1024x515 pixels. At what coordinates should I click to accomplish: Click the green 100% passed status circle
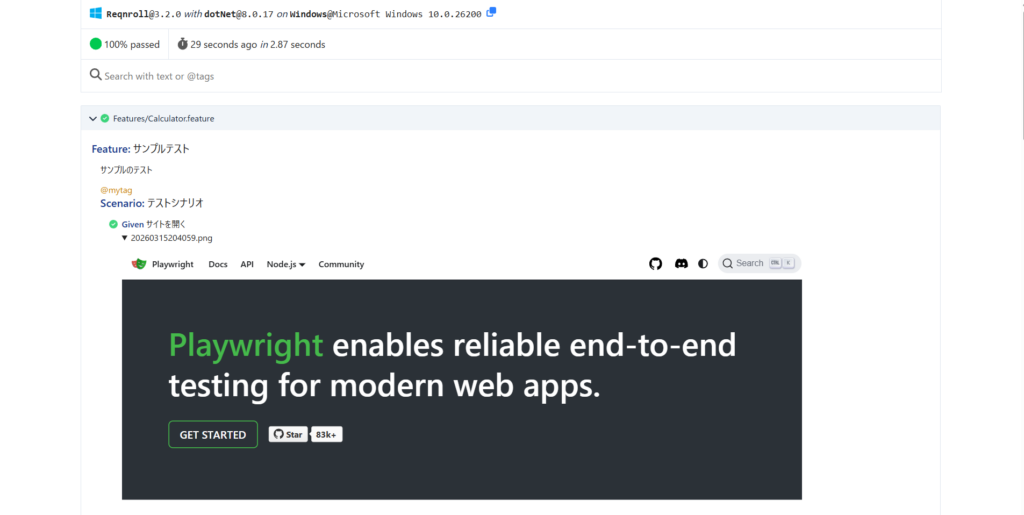click(96, 44)
